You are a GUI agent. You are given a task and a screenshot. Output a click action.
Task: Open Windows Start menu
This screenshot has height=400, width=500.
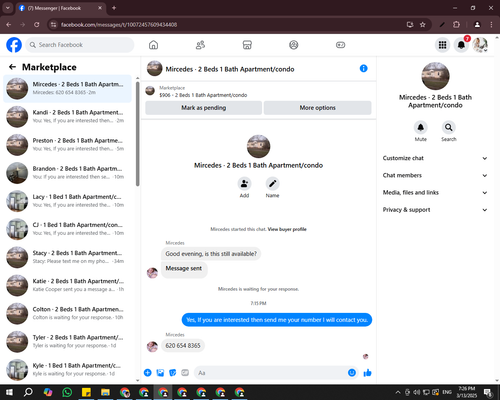[9, 392]
